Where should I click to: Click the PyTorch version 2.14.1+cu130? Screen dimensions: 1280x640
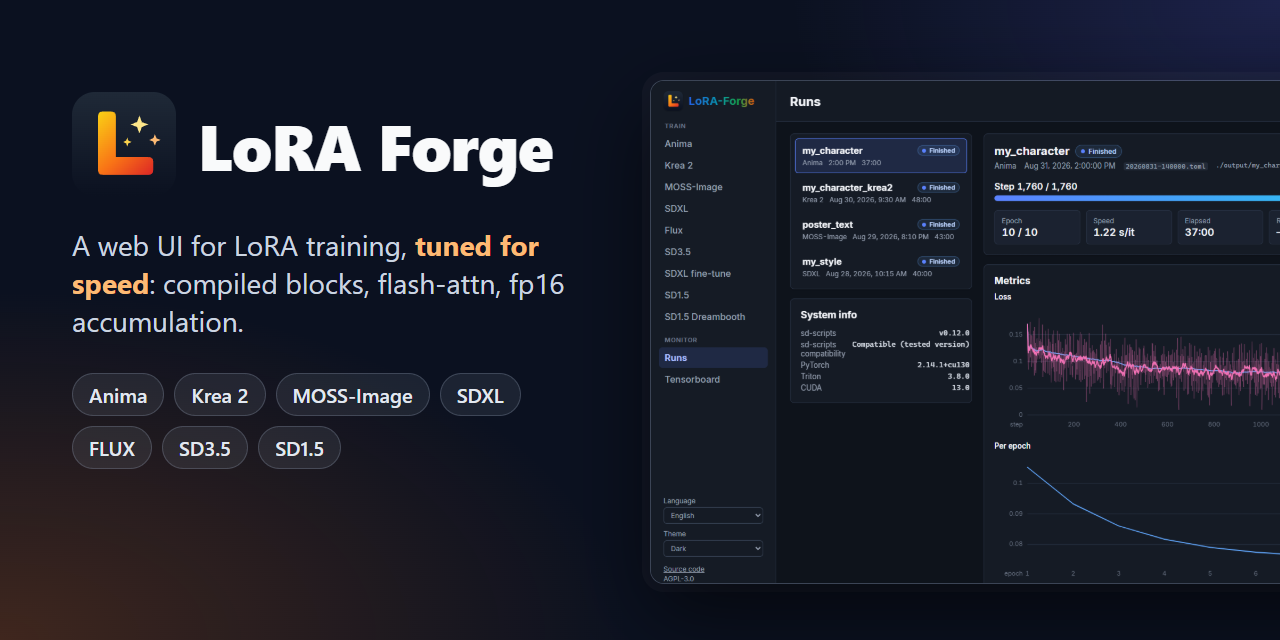[x=943, y=365]
